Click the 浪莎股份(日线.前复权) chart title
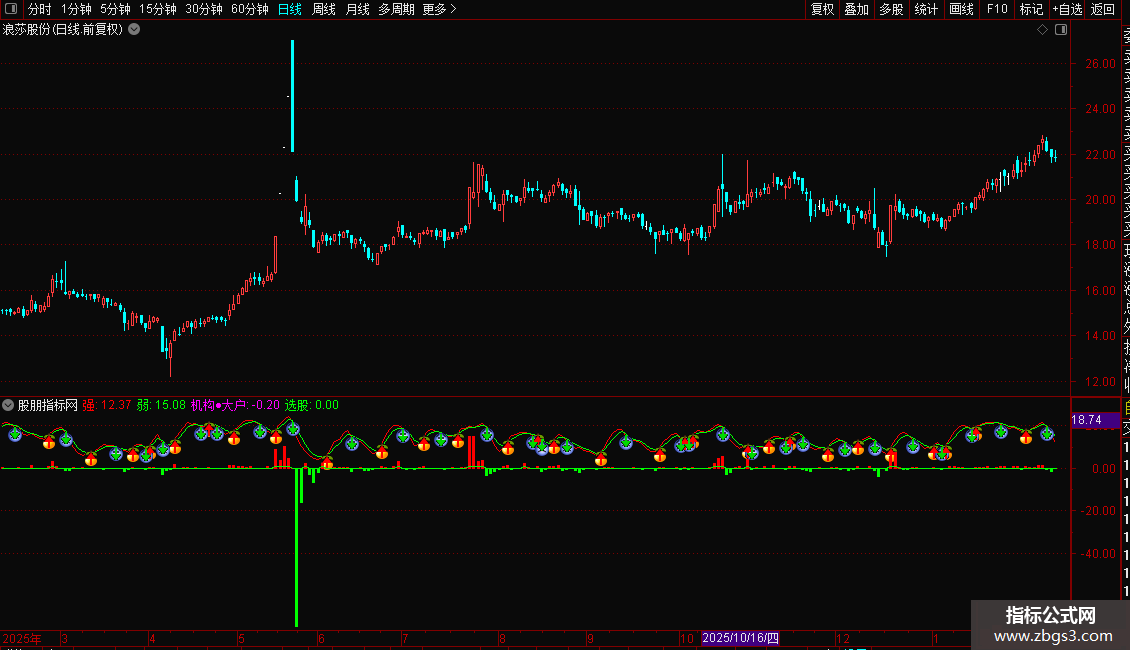 tap(63, 30)
